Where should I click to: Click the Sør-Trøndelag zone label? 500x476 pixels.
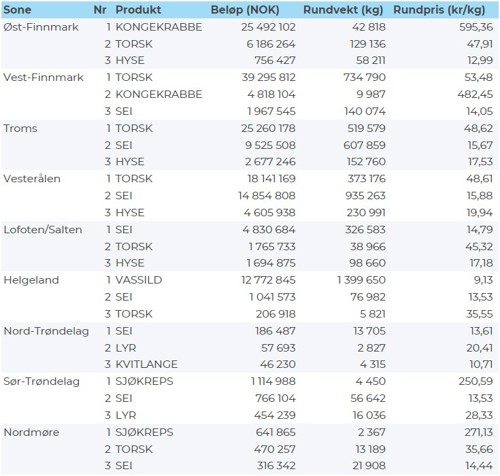coord(42,381)
